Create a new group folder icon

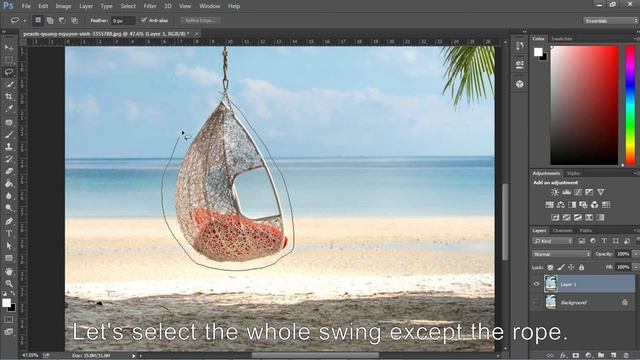[601, 356]
